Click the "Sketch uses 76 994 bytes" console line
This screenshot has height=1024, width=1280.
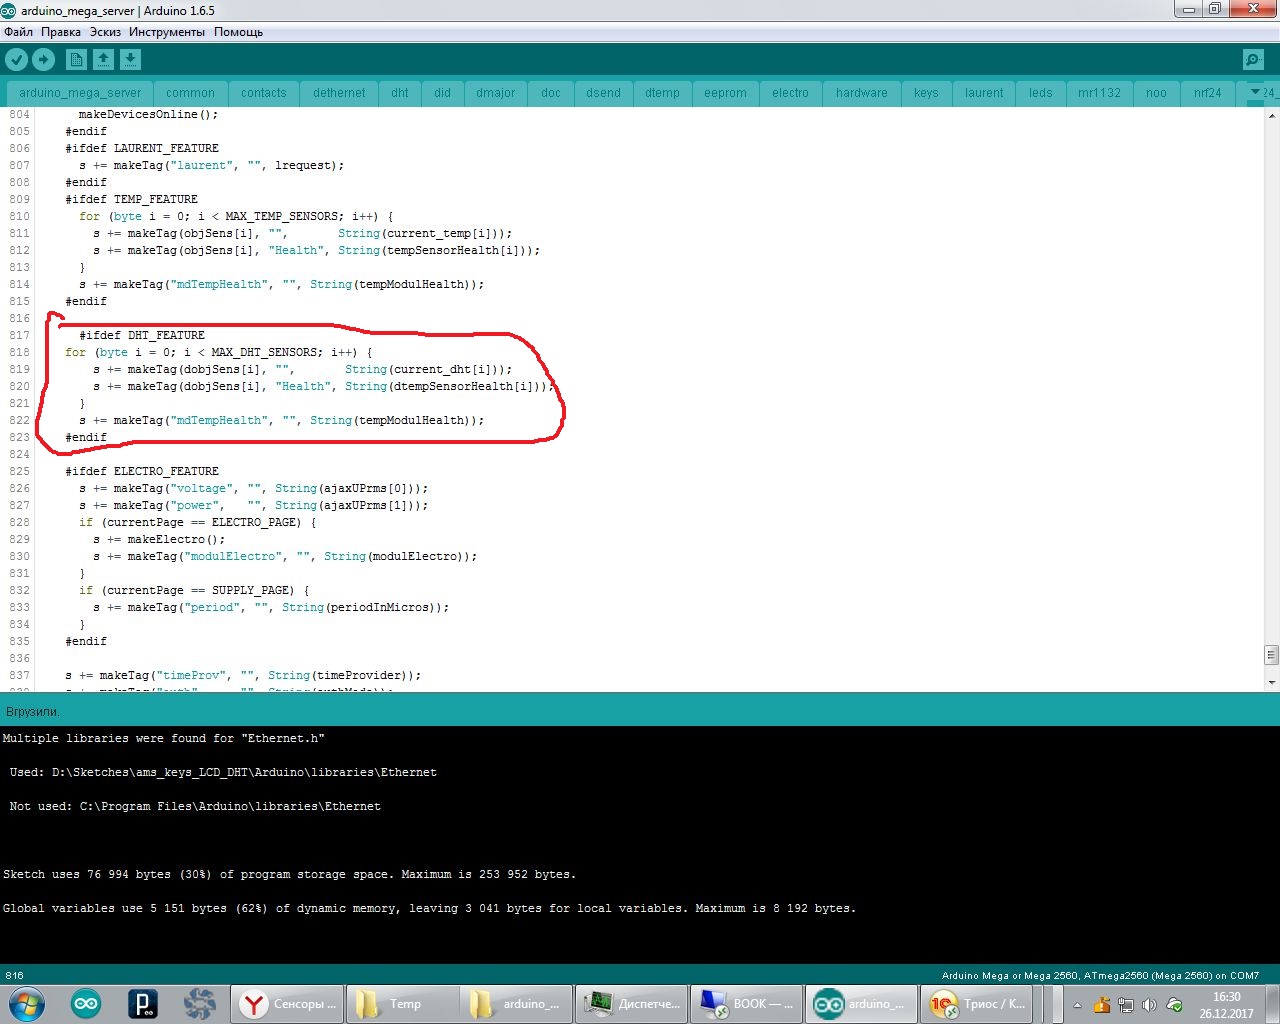289,875
